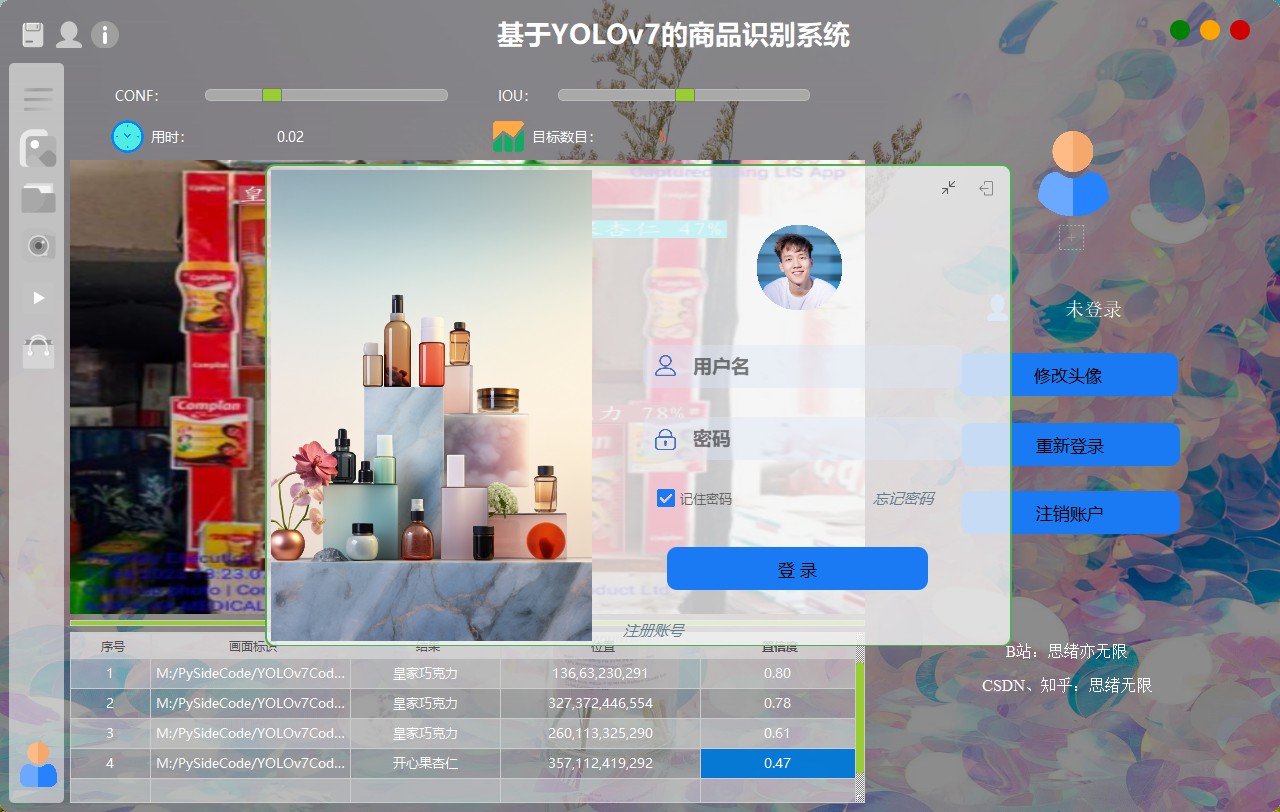1280x812 pixels.
Task: Click the bar chart icon beside 目标数目
Action: click(508, 136)
